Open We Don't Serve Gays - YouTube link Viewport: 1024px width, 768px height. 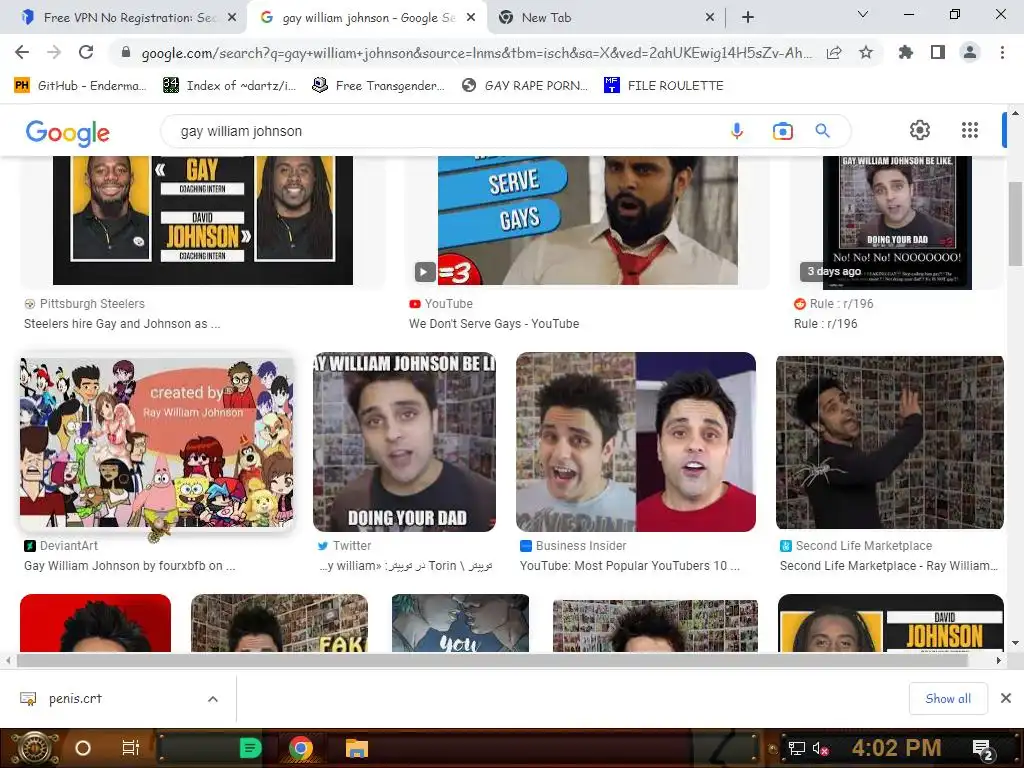pyautogui.click(x=494, y=324)
